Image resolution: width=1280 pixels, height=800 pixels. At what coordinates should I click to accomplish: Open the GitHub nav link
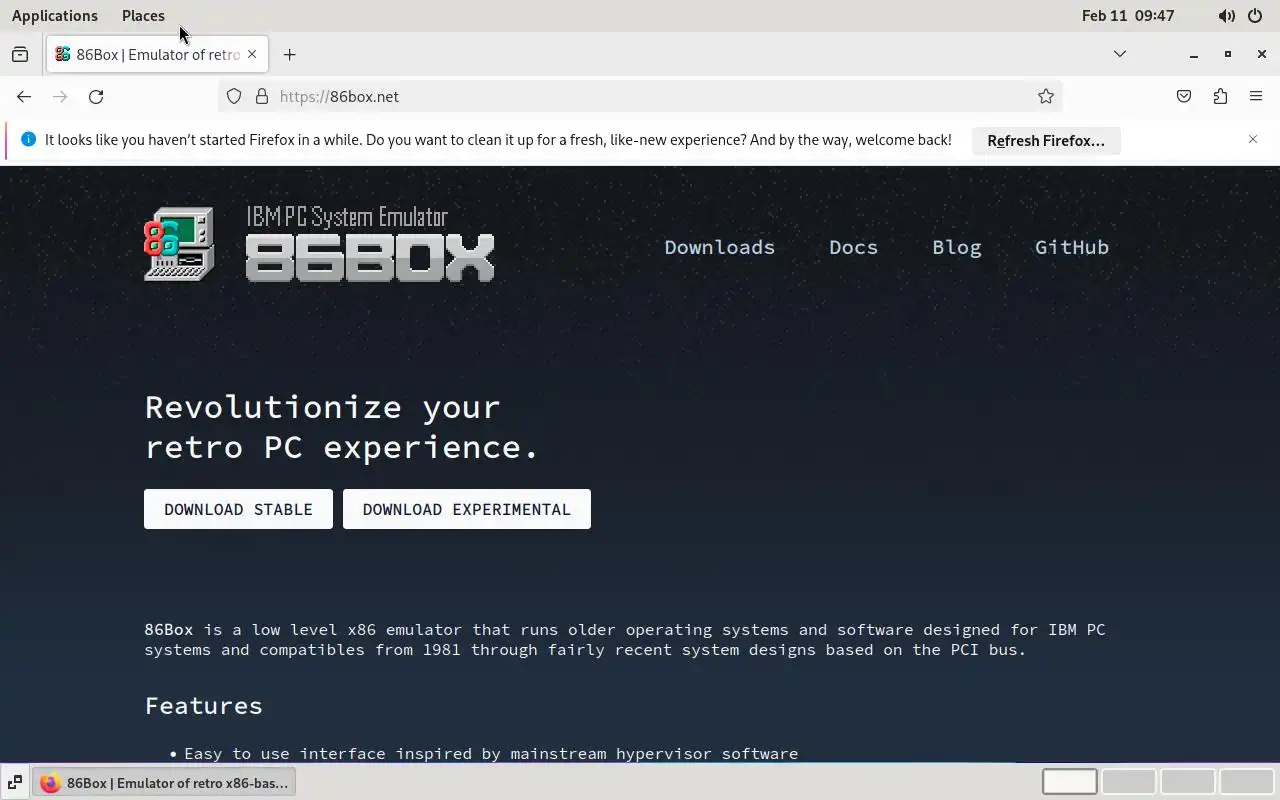1072,247
